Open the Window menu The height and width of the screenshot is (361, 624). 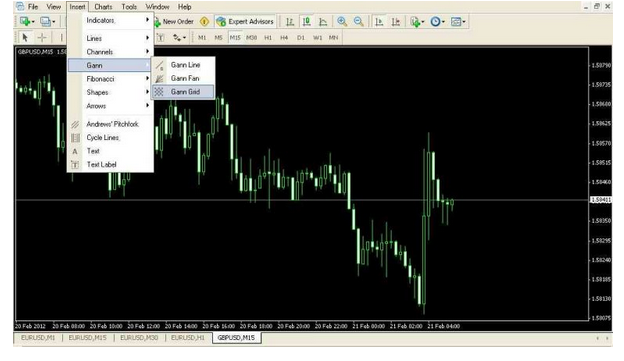(x=157, y=7)
